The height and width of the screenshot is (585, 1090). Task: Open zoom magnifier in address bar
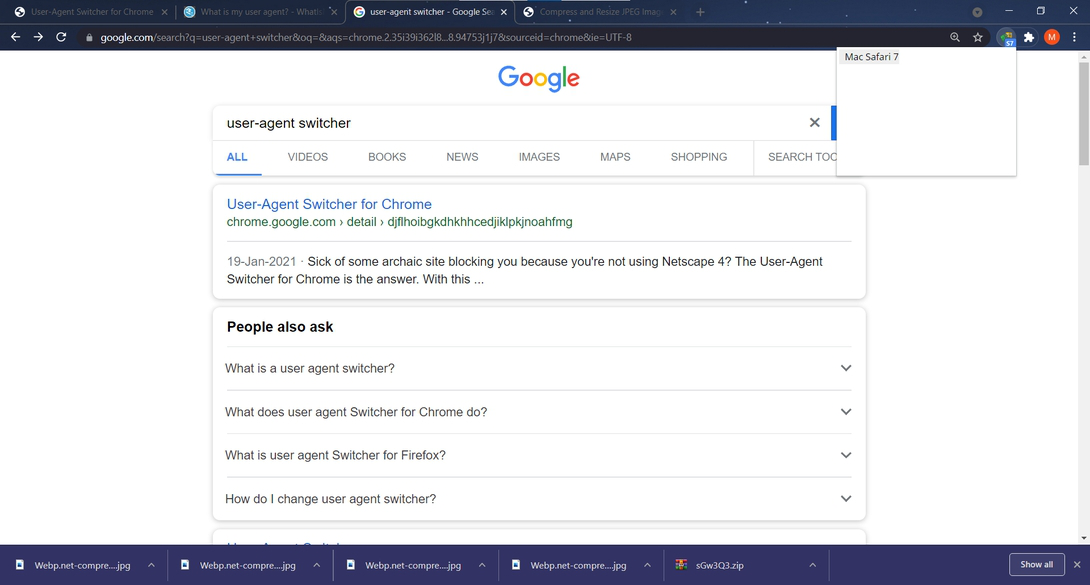click(x=954, y=38)
